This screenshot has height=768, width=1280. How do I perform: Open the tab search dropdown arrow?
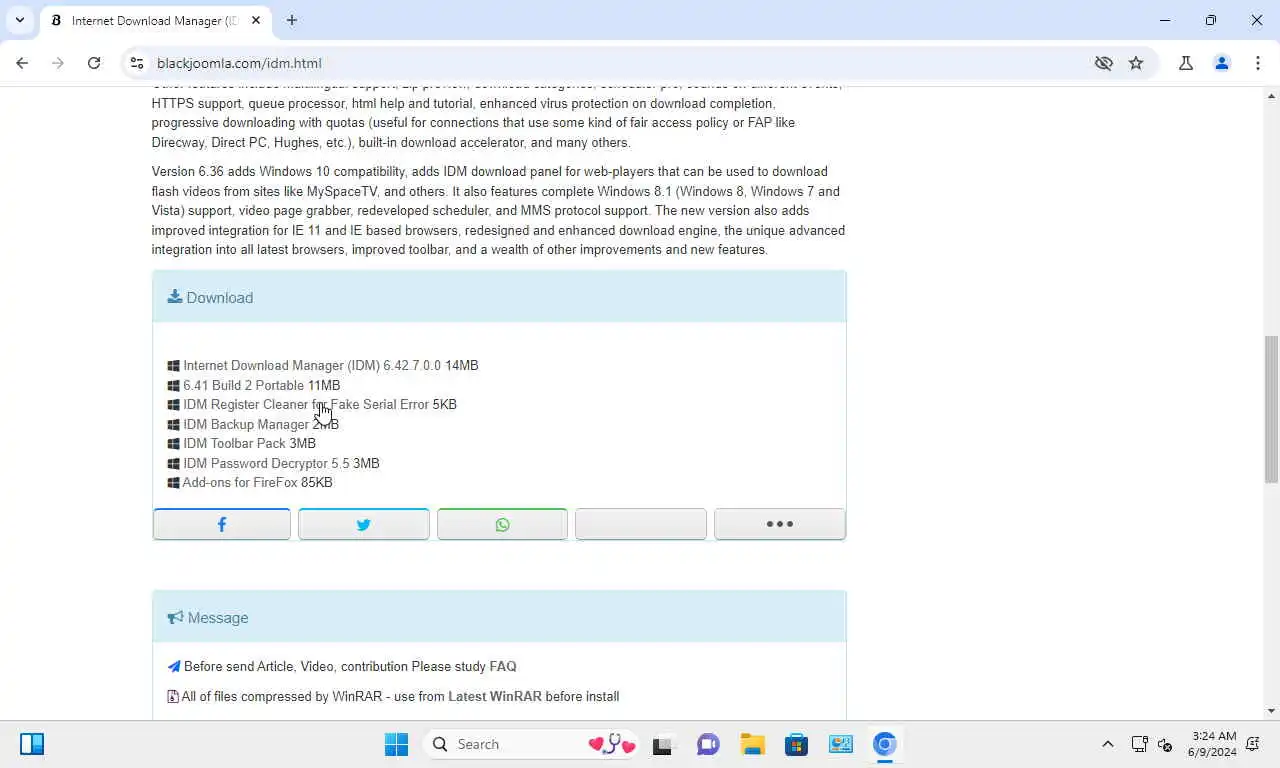[x=19, y=20]
